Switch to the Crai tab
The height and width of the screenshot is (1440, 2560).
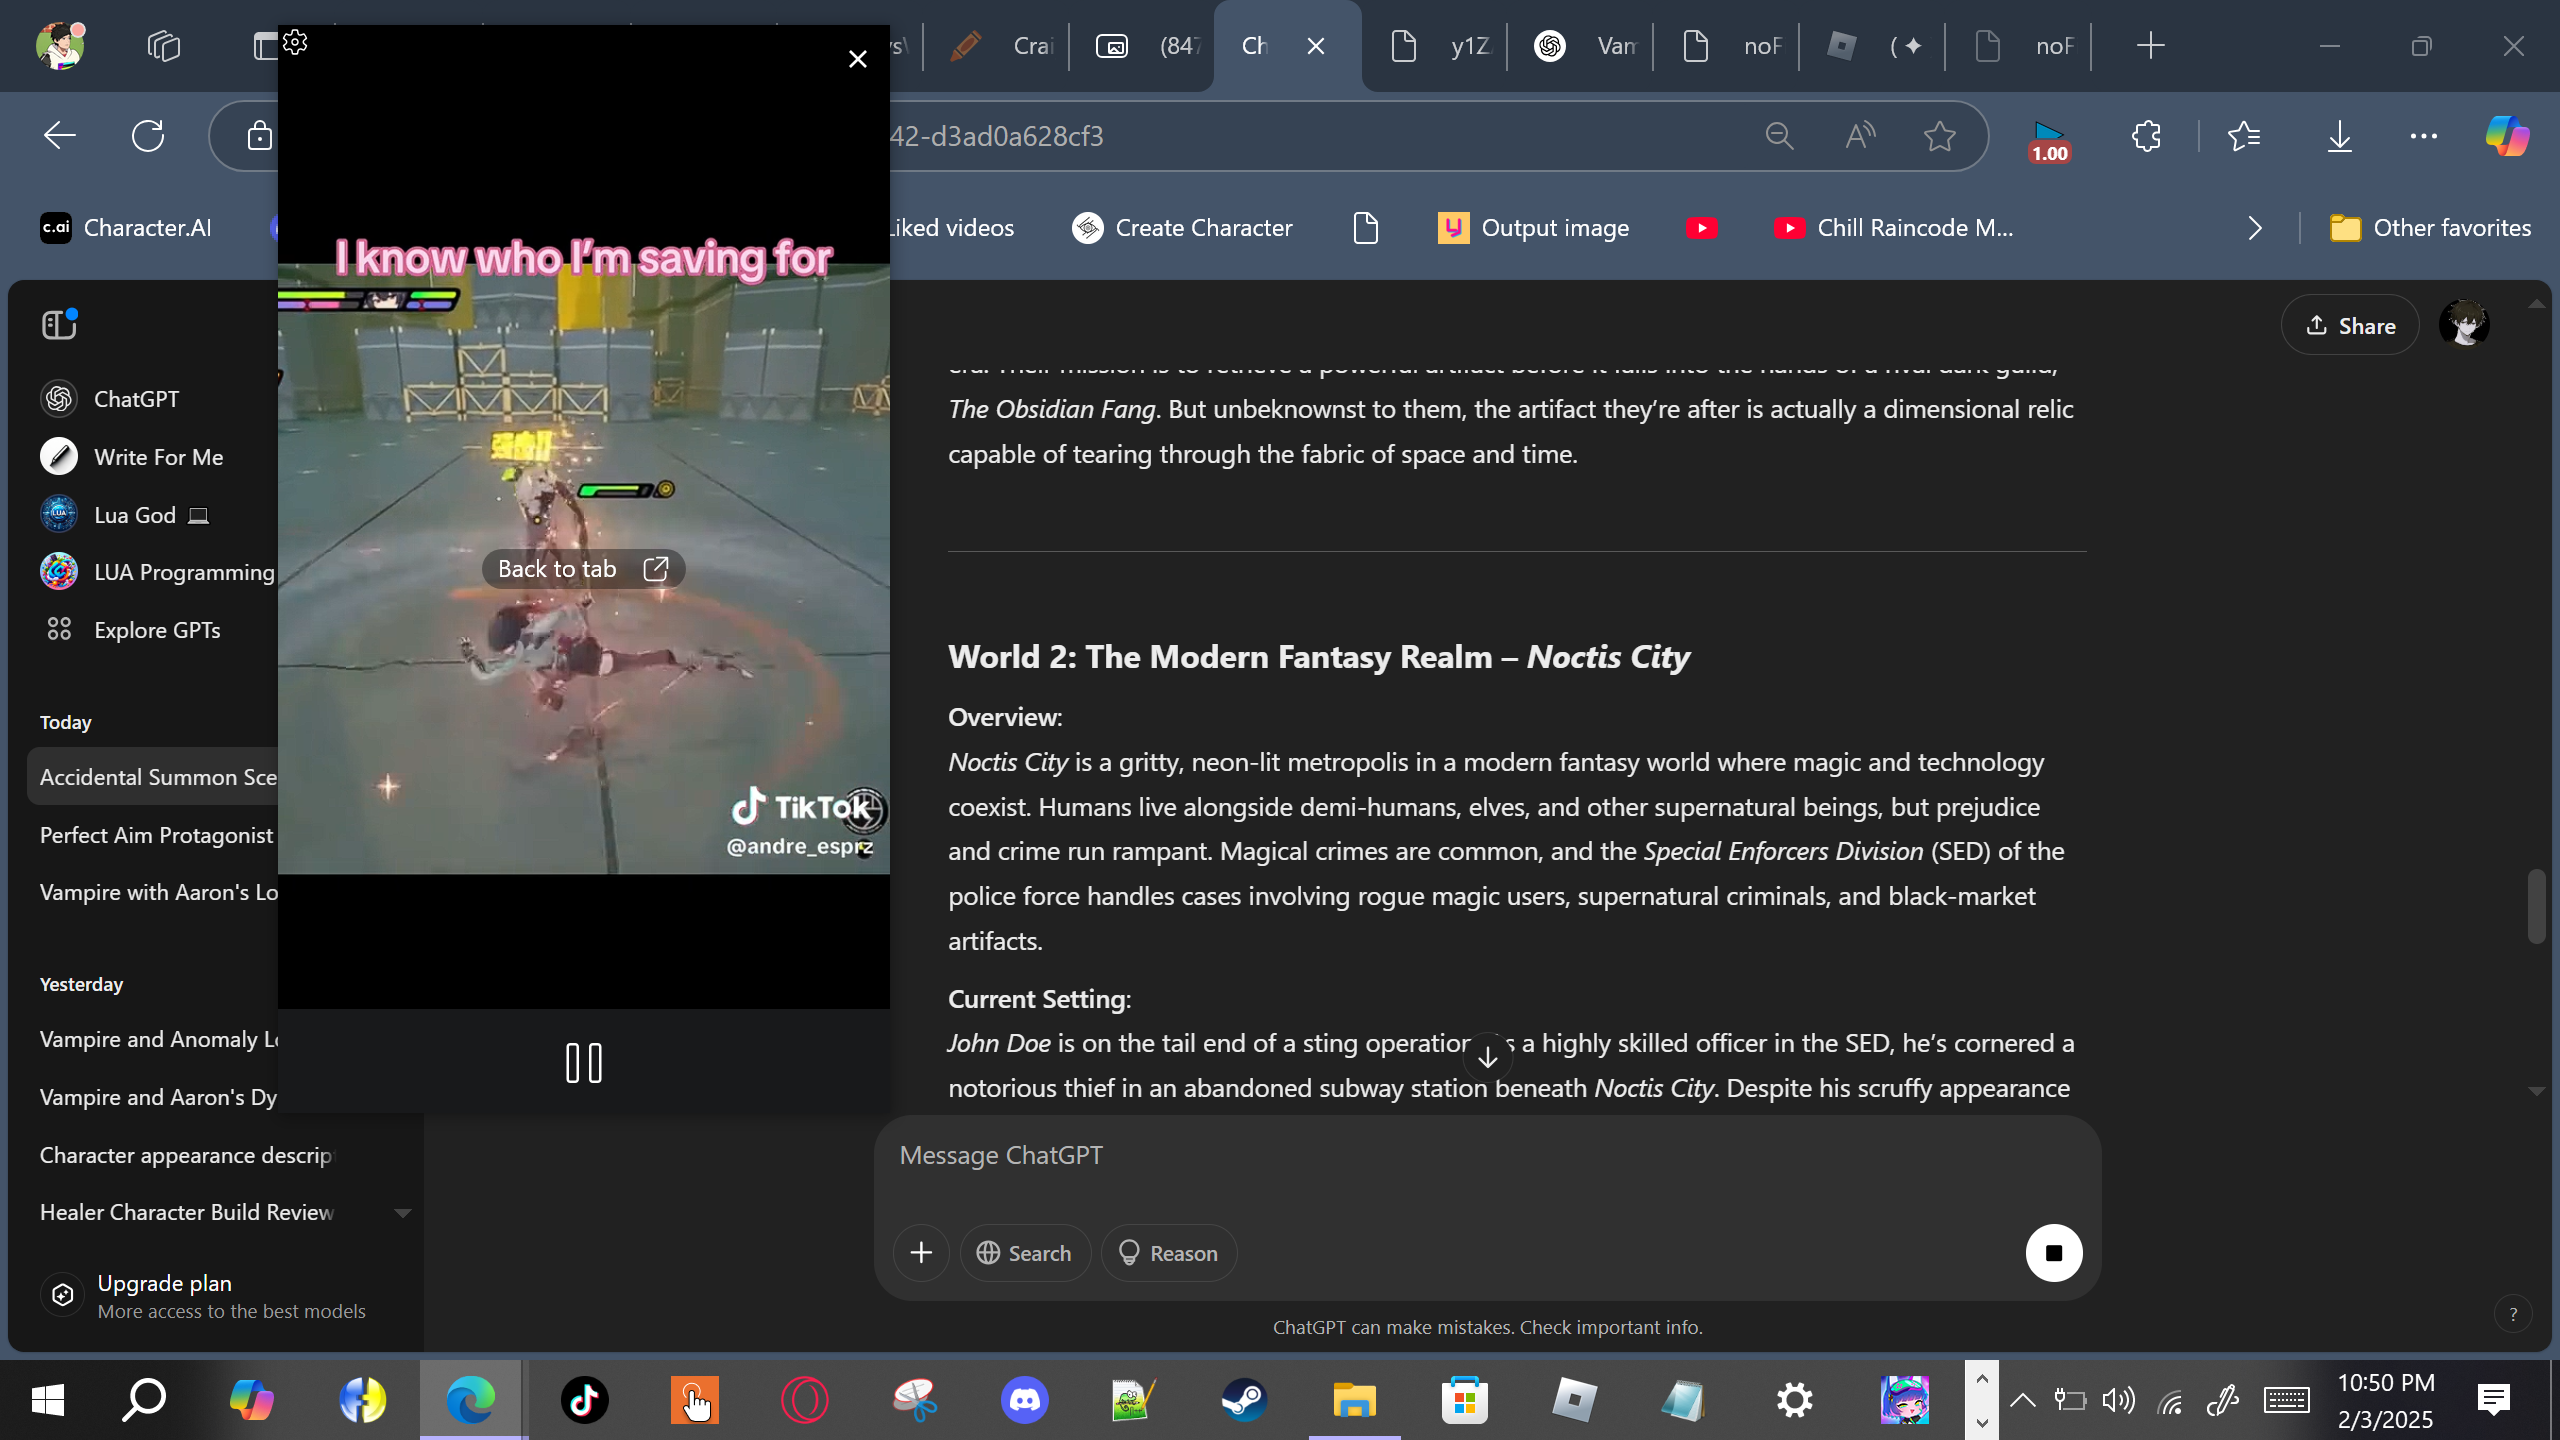1000,46
